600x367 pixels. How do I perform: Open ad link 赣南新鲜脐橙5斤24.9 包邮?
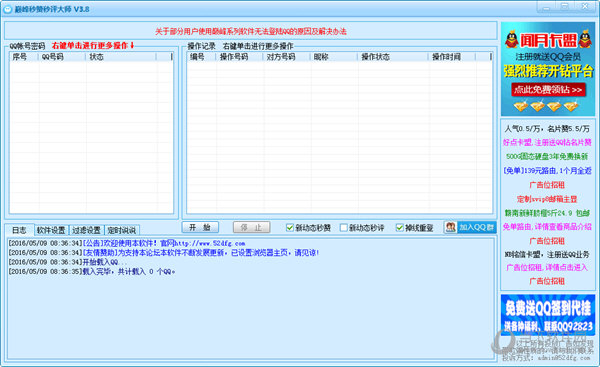(547, 213)
